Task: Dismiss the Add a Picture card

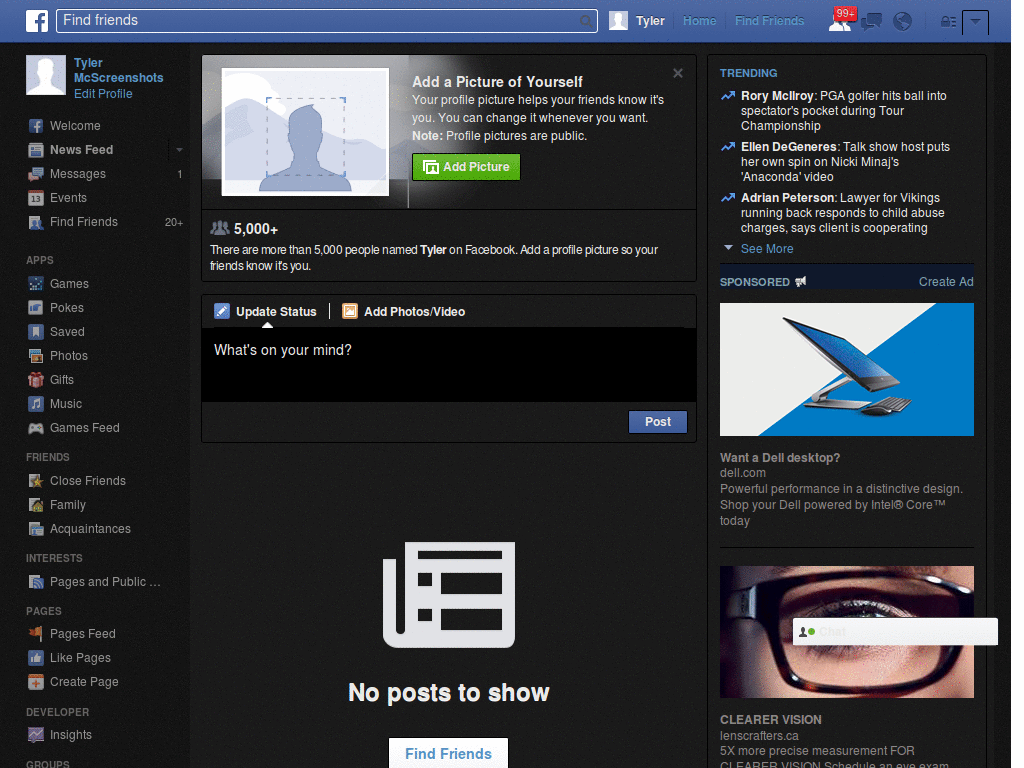Action: point(678,73)
